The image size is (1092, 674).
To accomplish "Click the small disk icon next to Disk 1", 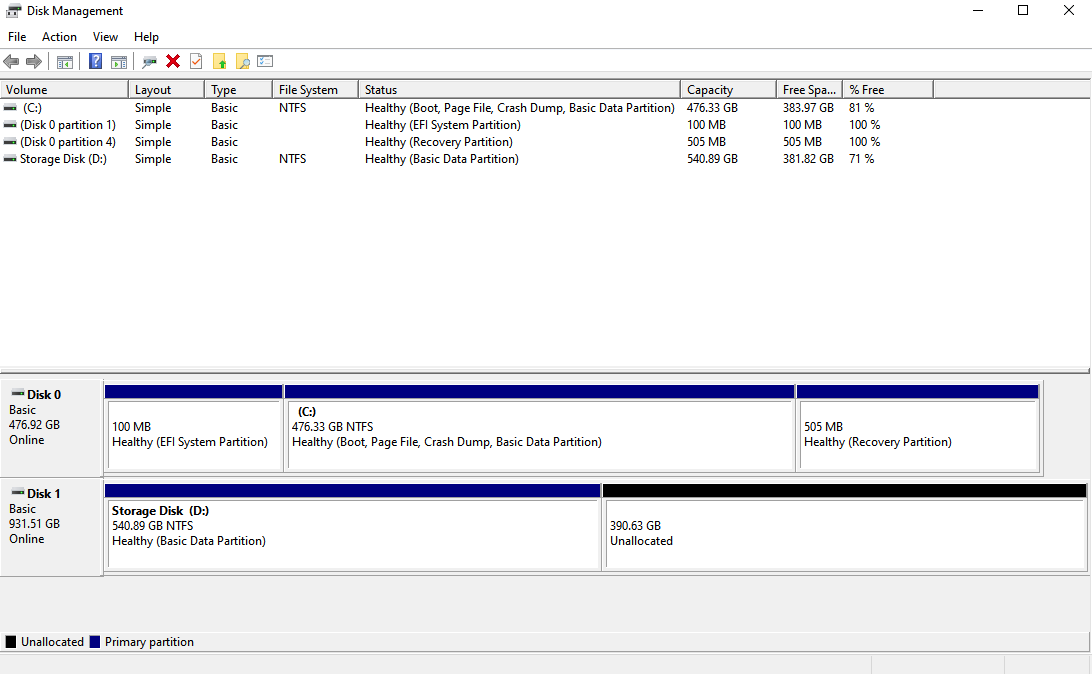I will click(x=18, y=493).
